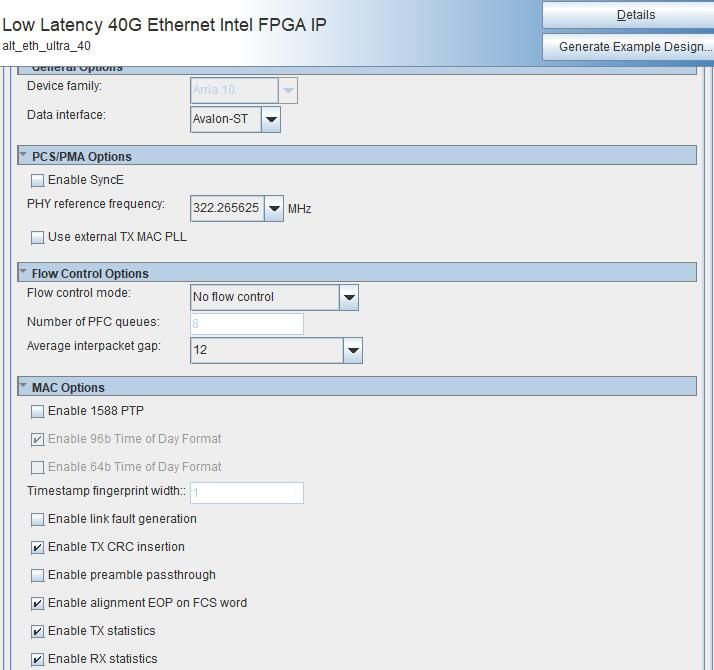Check Use external TX MAC PLL
Viewport: 714px width, 670px height.
[37, 237]
